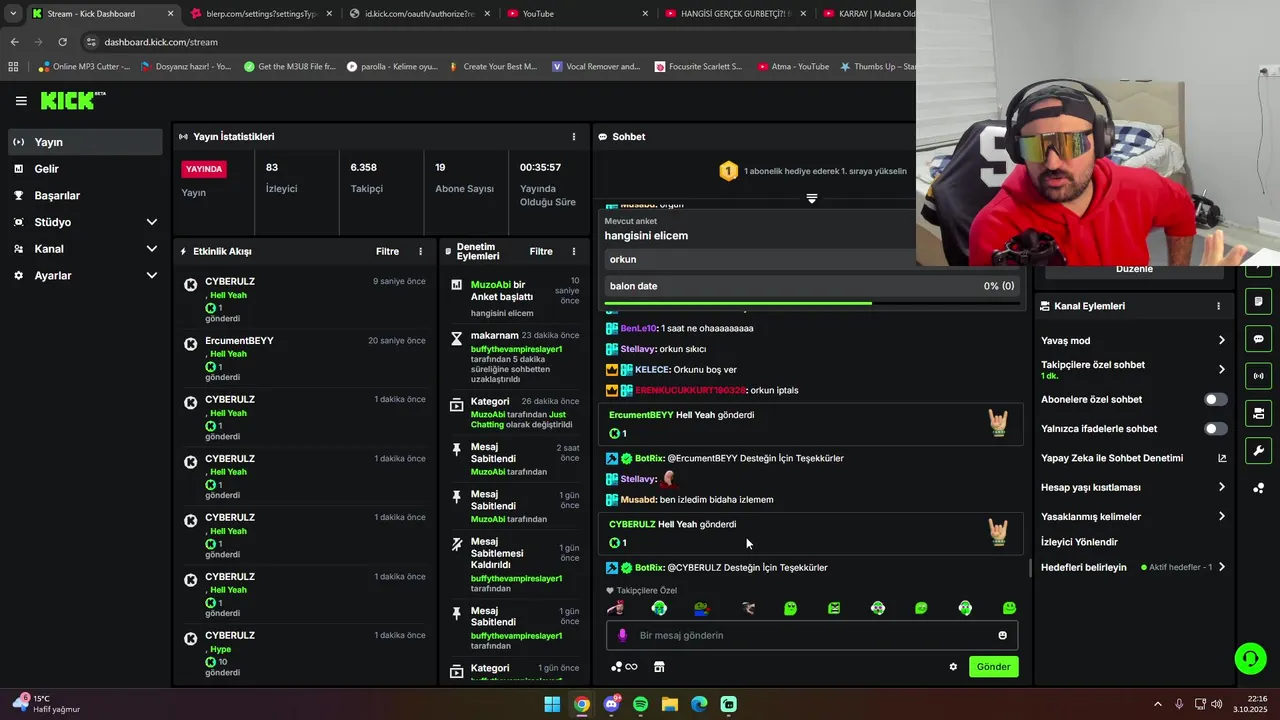Click Filtre in Denetim Eylemleri panel

[x=541, y=252]
